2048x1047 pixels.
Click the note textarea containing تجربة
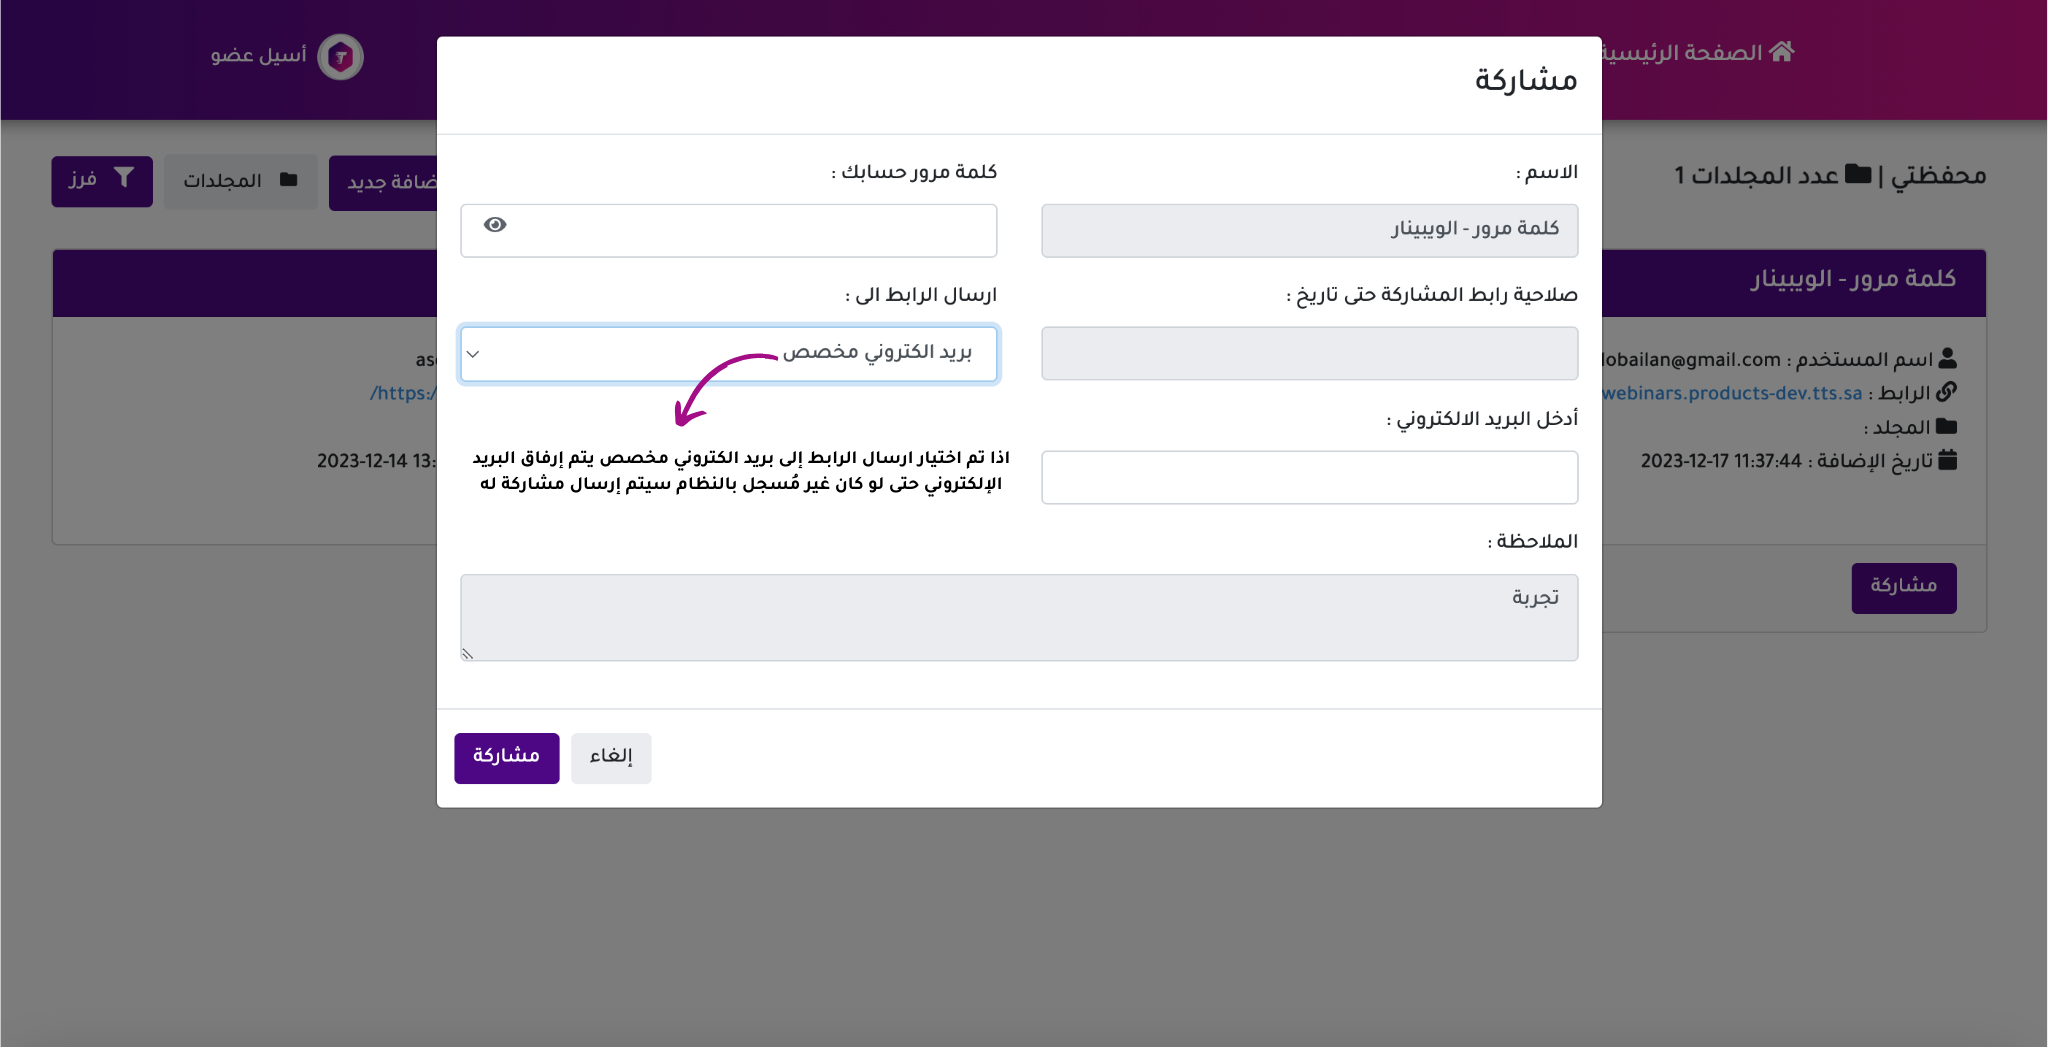tap(1018, 617)
